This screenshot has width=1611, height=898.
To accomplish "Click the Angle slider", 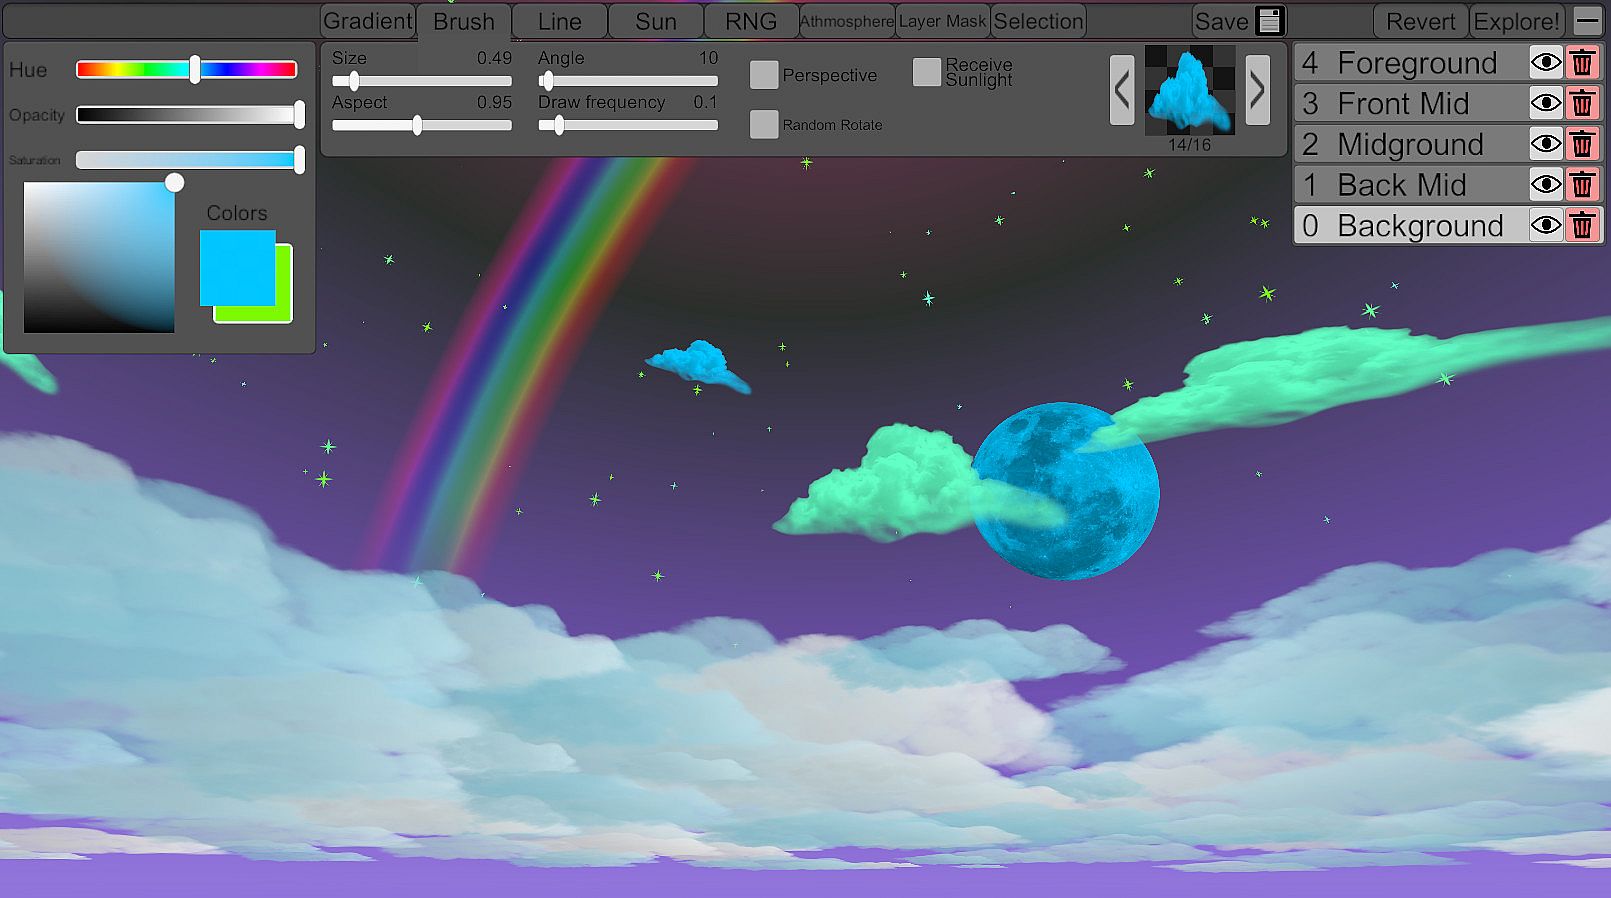I will coord(628,81).
